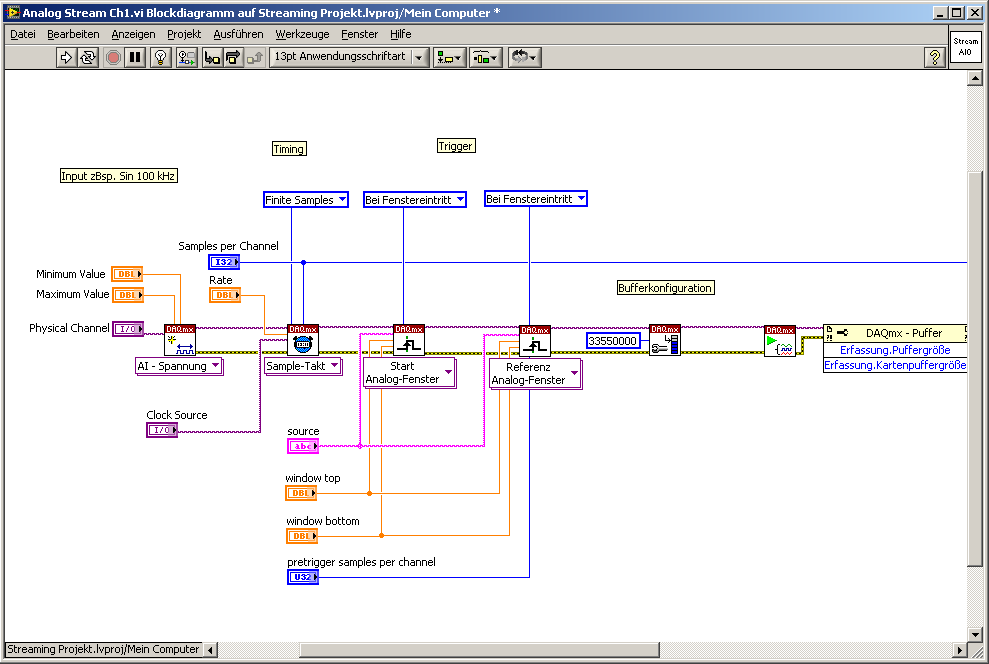Select the source string terminal

click(303, 446)
